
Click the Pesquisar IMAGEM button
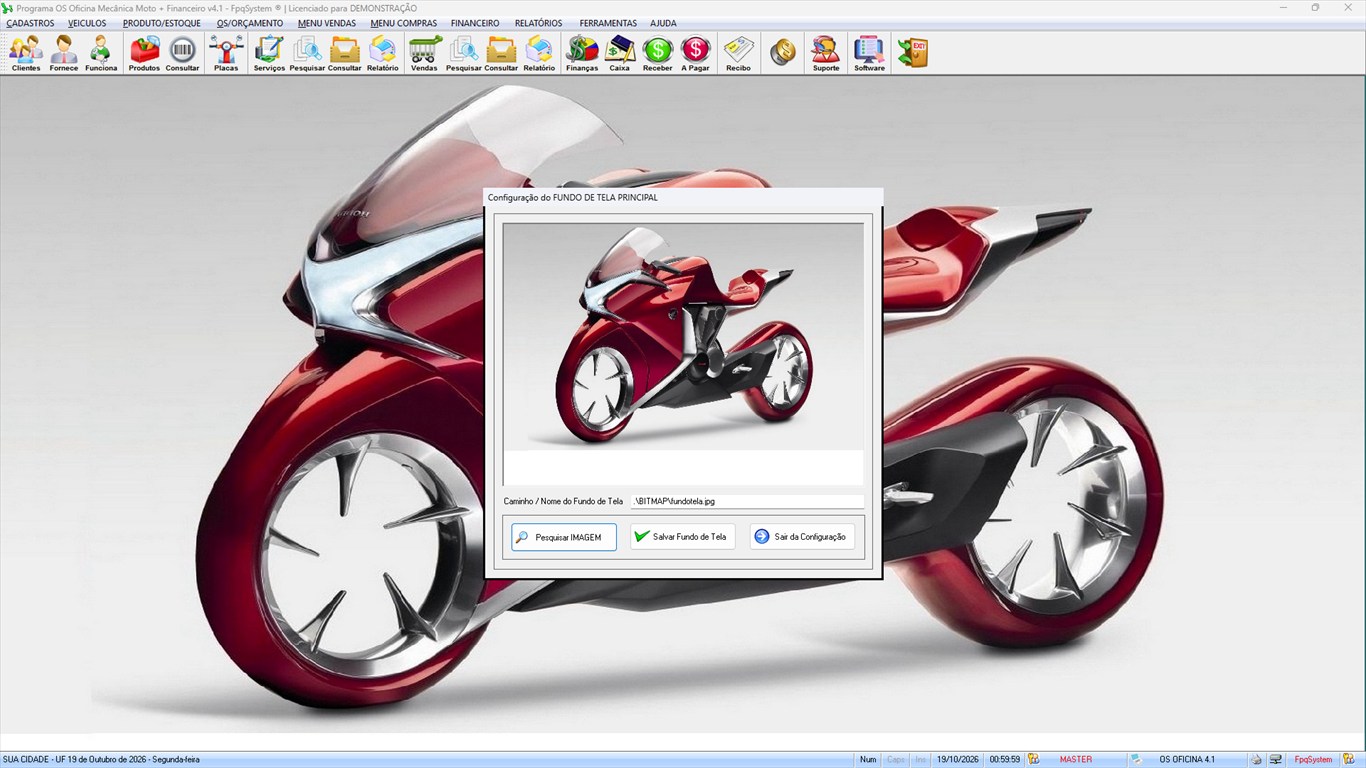point(564,537)
